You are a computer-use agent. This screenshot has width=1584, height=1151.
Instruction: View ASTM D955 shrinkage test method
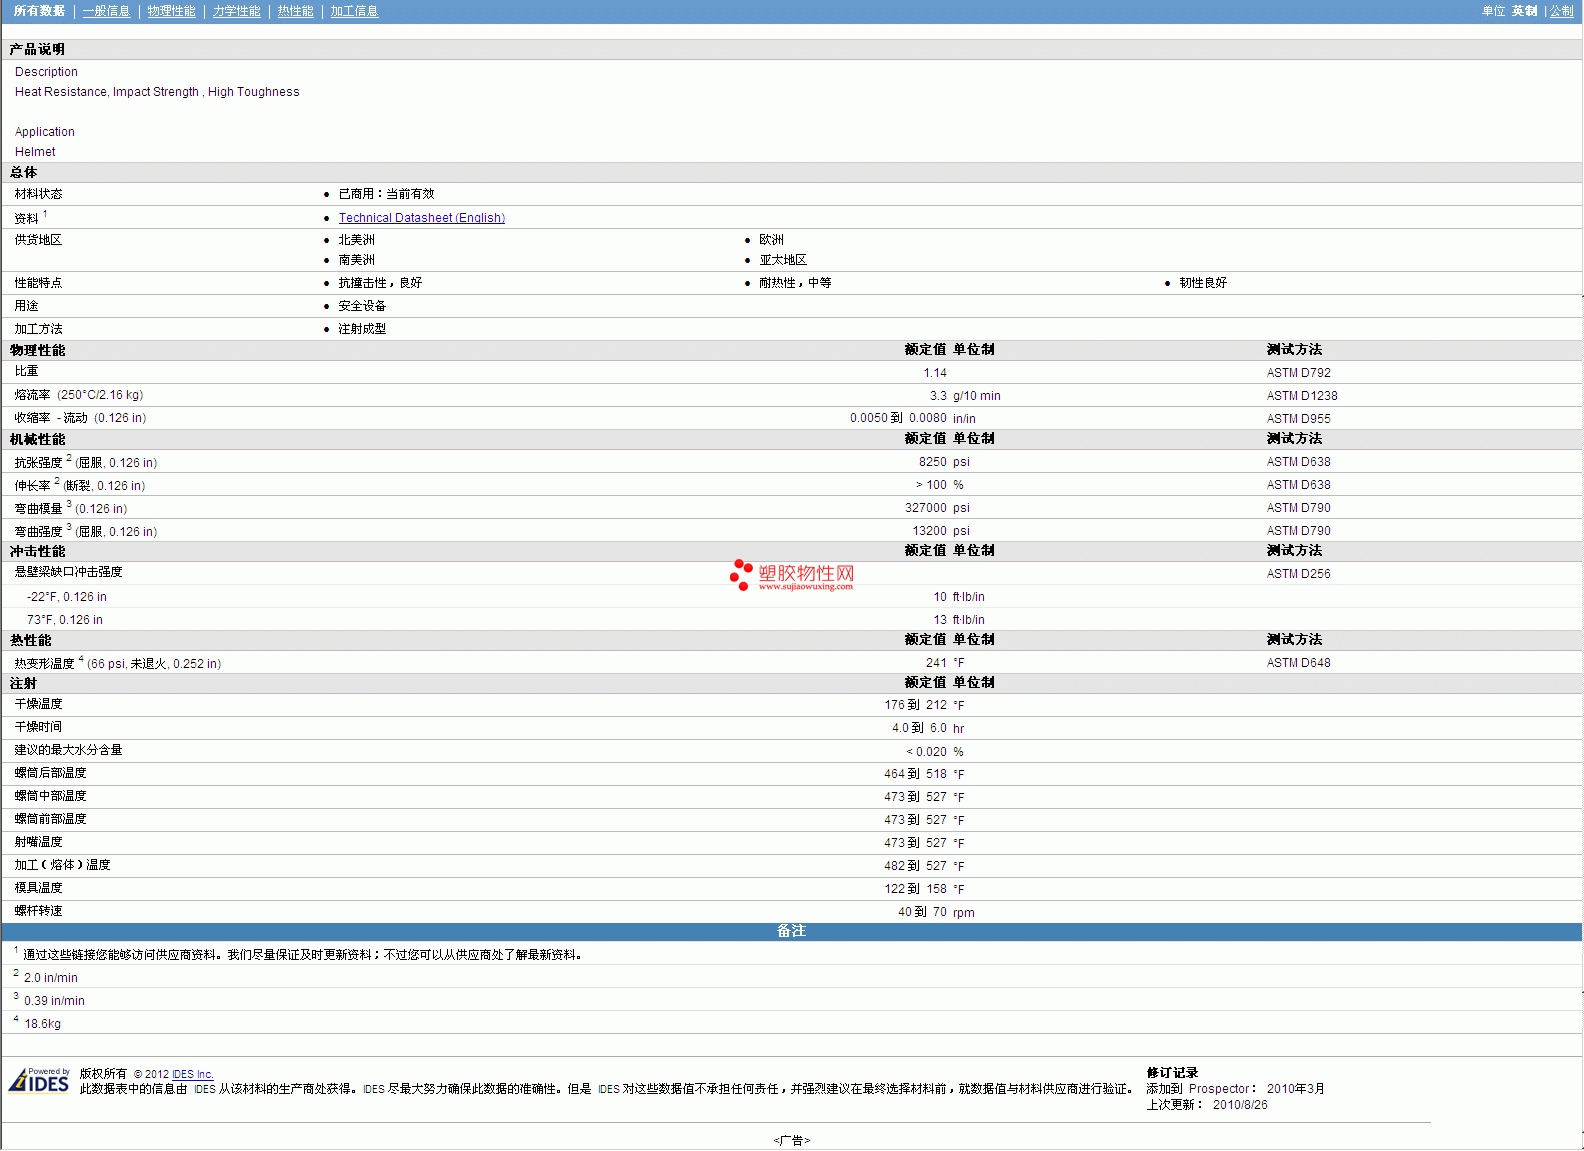click(x=1298, y=419)
